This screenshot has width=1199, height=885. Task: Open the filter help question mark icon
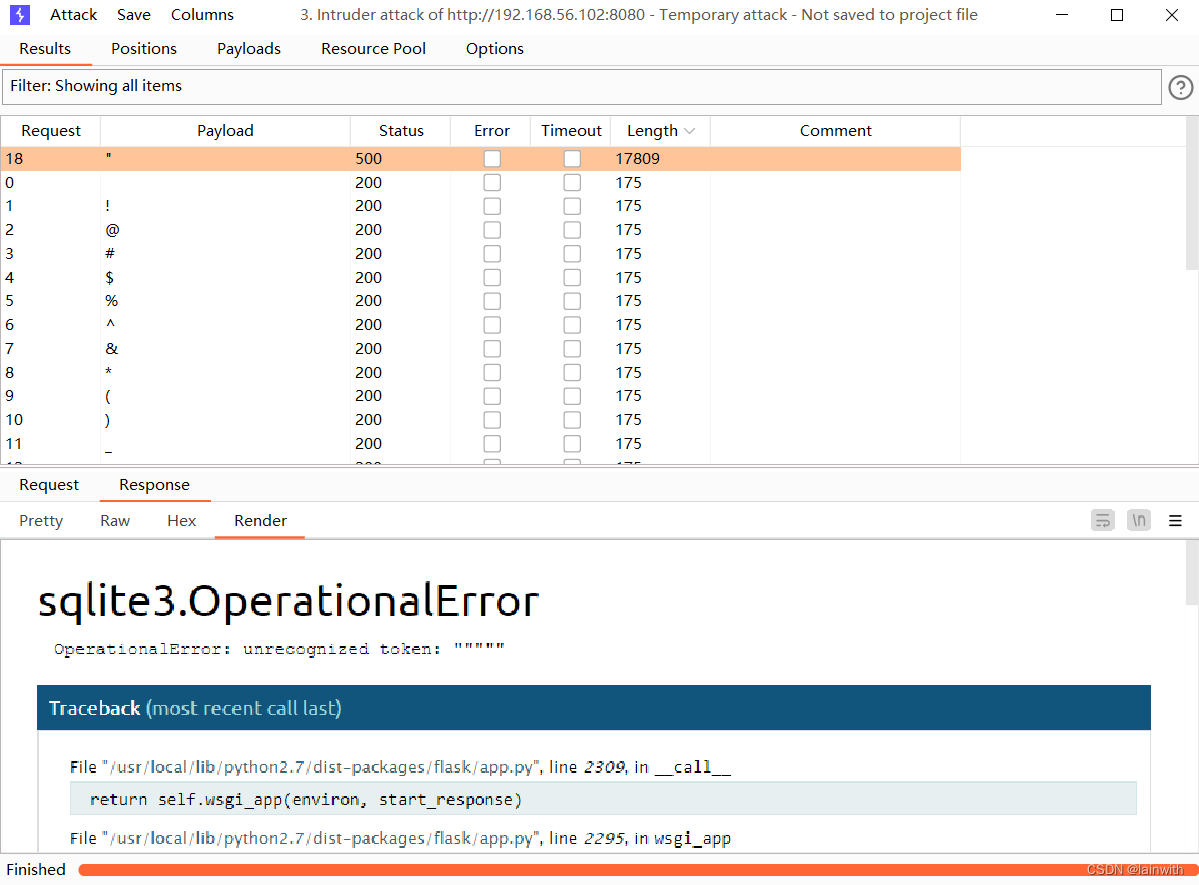(1180, 88)
